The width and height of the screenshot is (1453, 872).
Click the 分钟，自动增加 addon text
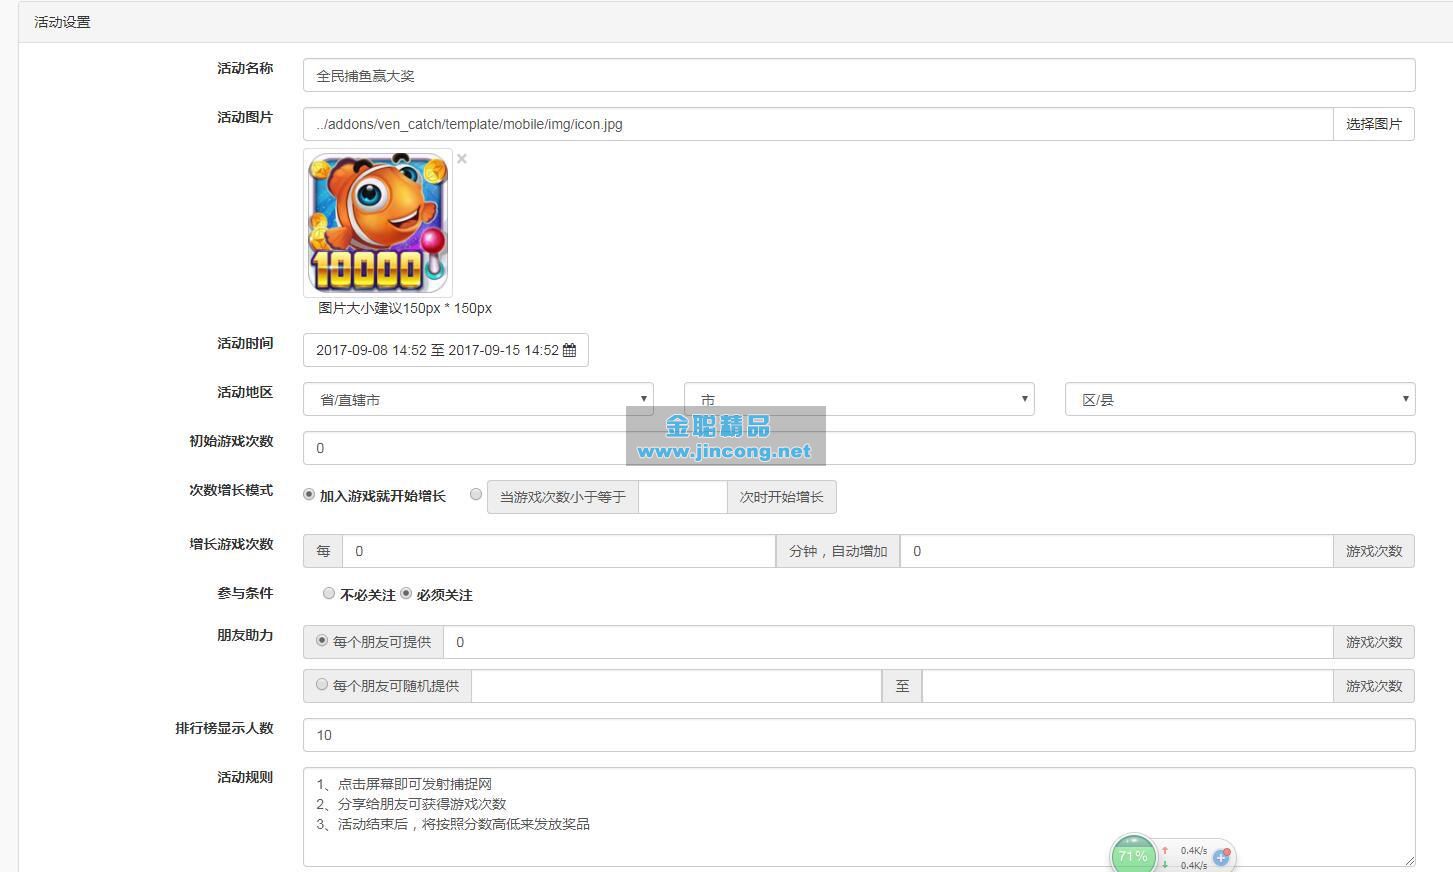tap(838, 551)
